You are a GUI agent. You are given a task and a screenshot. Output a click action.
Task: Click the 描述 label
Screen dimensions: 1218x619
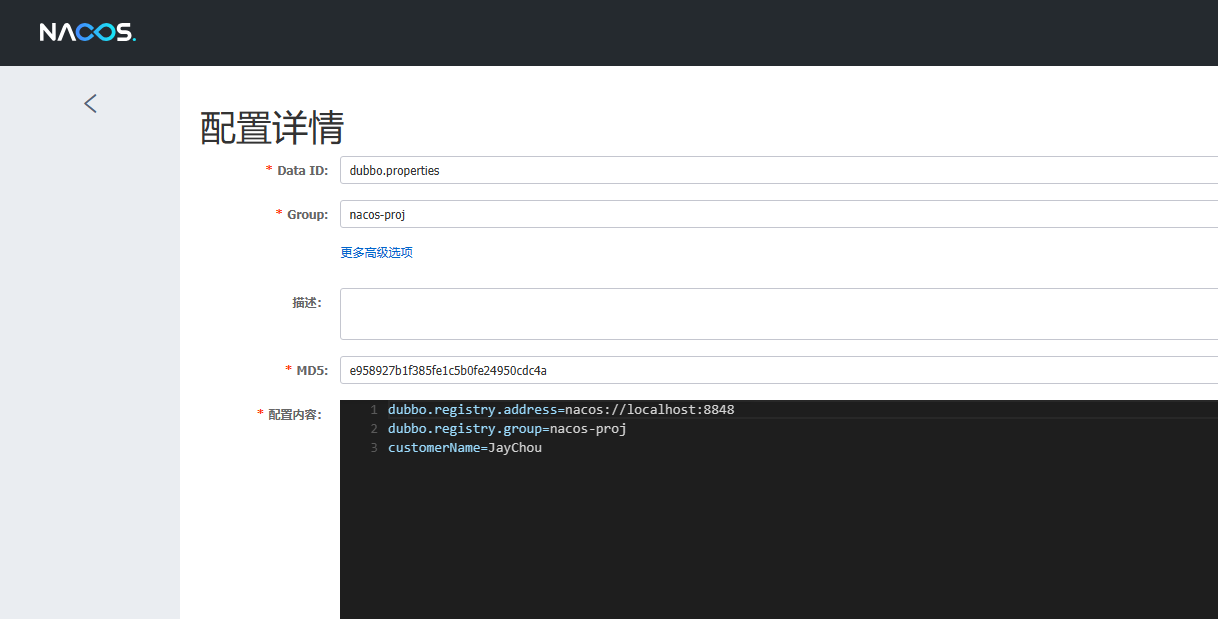(307, 303)
